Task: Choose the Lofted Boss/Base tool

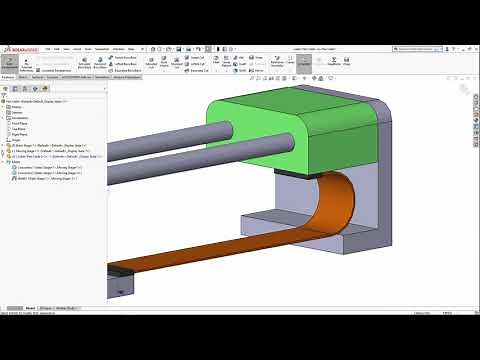Action: [122, 64]
